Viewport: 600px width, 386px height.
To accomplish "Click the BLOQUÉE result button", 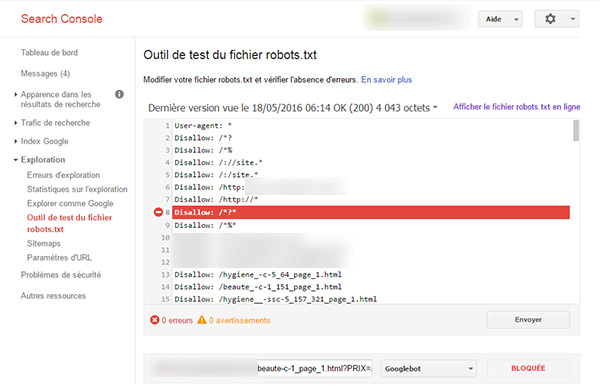I will (x=528, y=368).
